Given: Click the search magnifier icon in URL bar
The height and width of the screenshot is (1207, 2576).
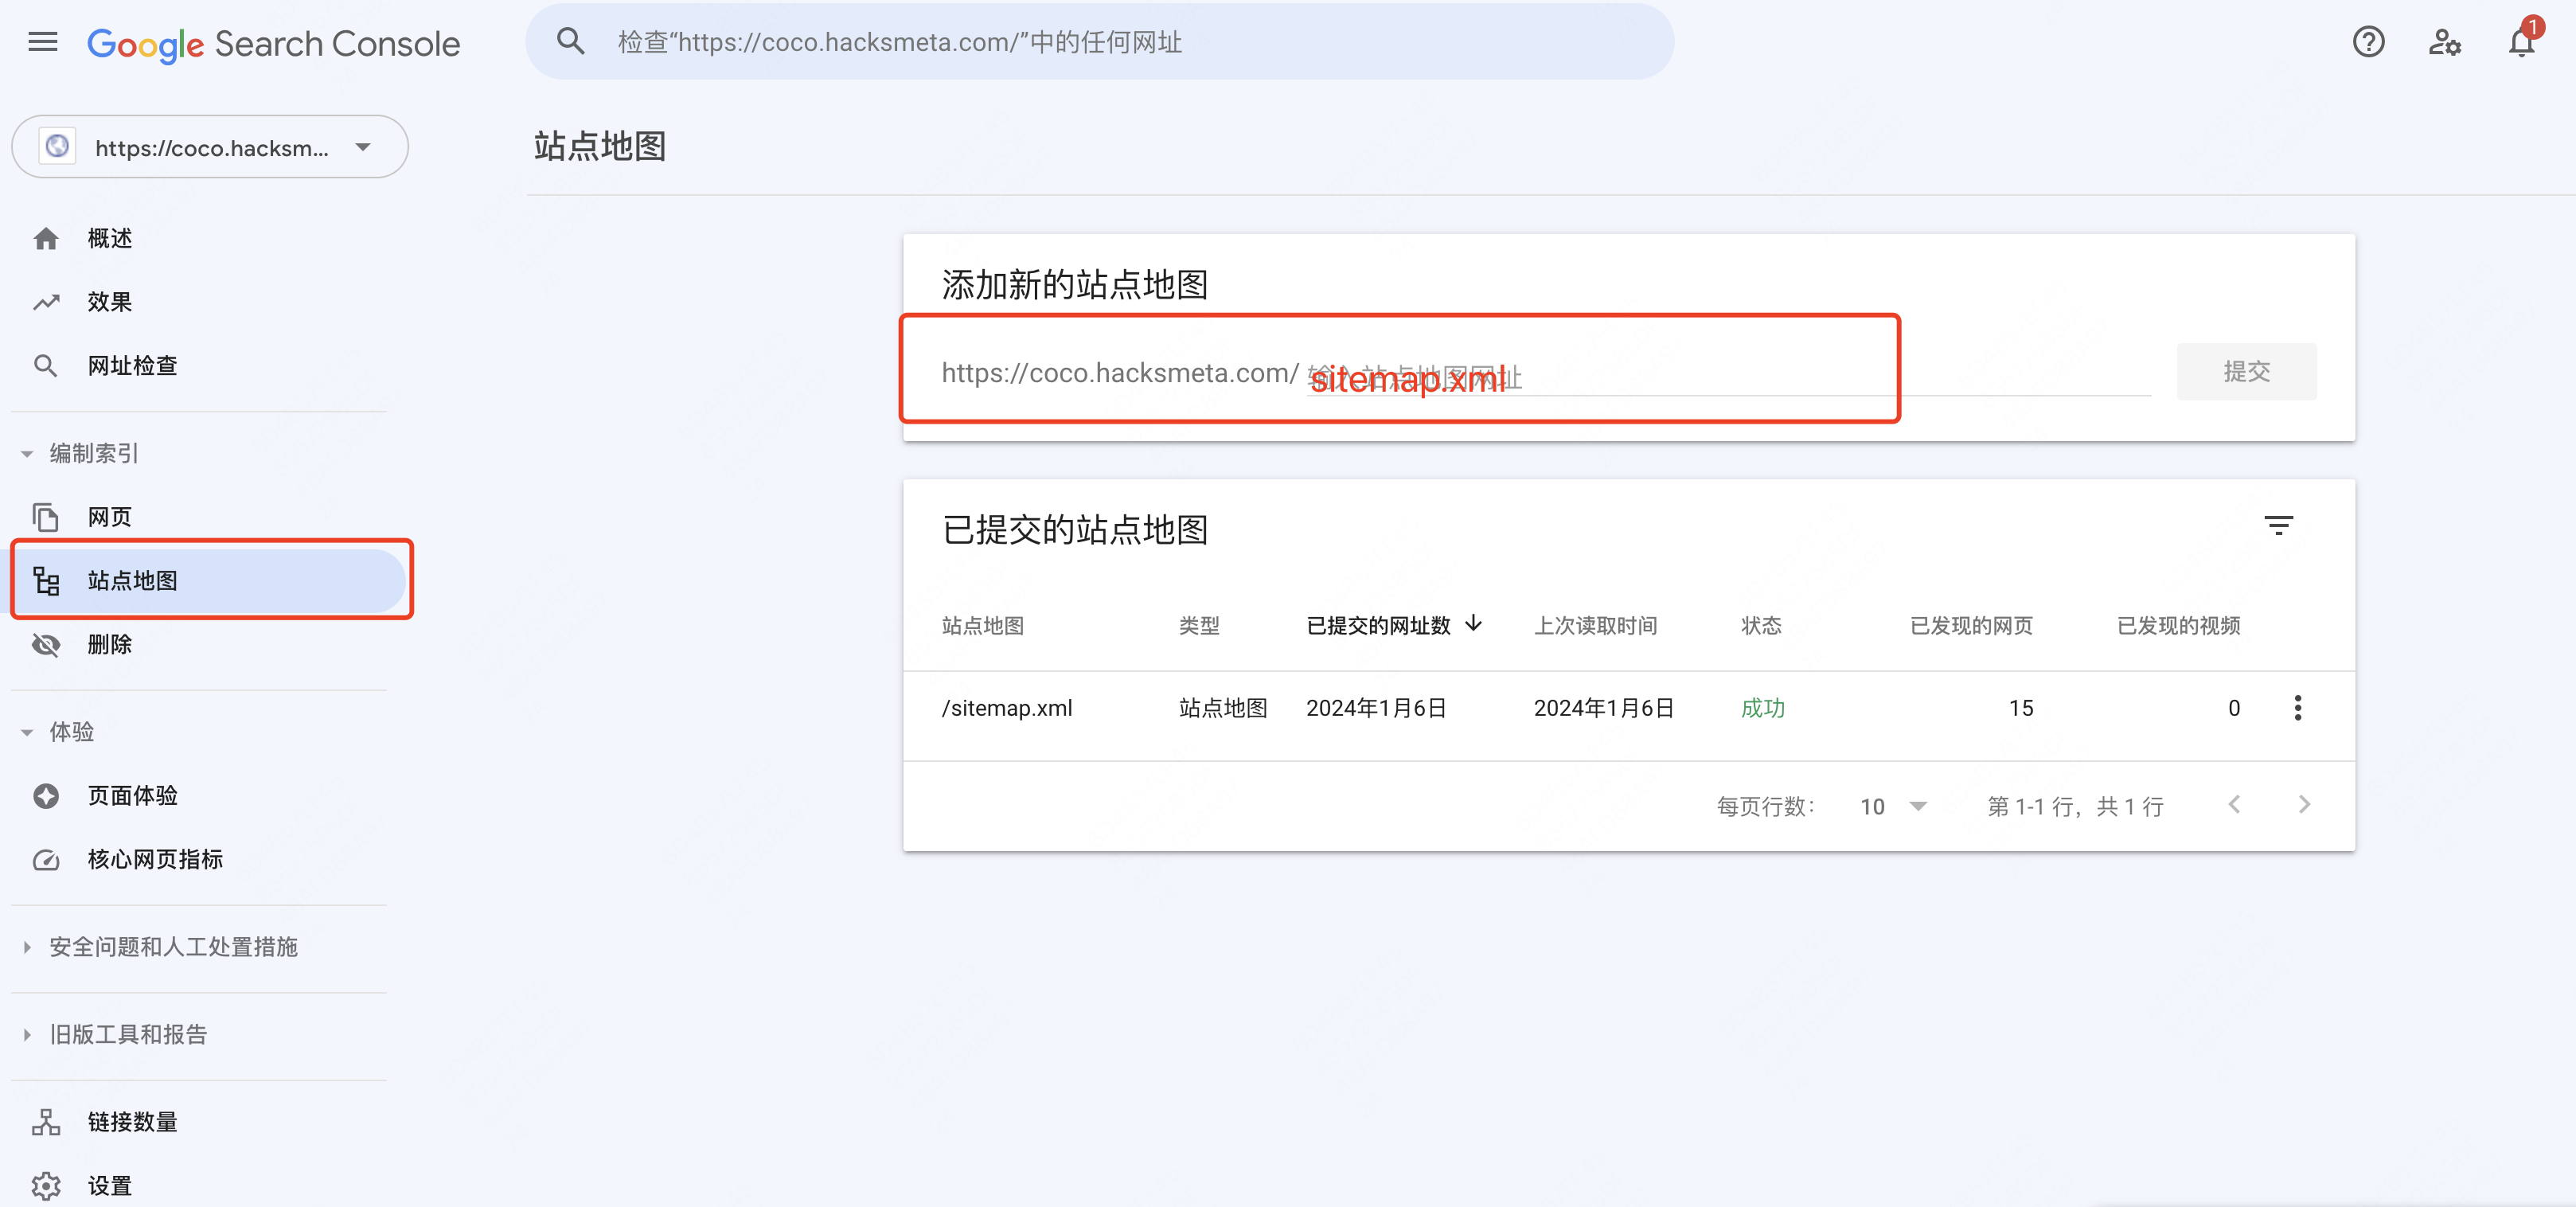Looking at the screenshot, I should 571,42.
